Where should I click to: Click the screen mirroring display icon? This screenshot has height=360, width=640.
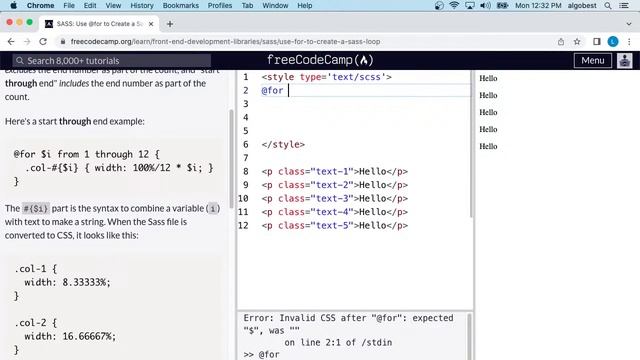(469, 5)
